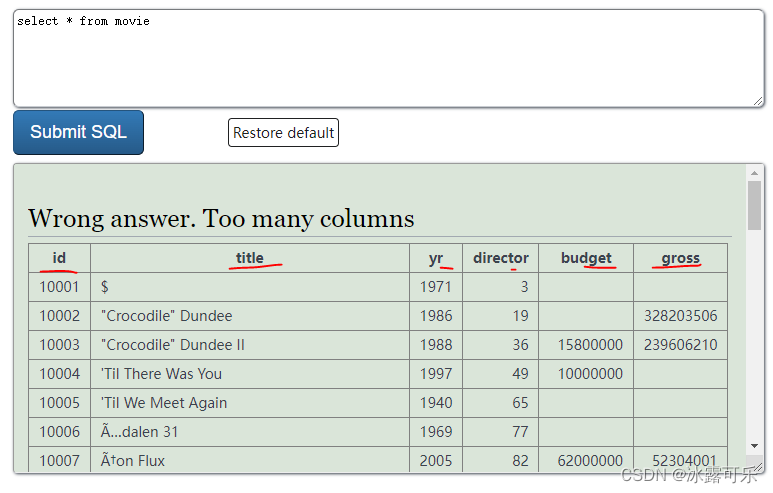
Task: Select the director cell 49
Action: point(500,374)
